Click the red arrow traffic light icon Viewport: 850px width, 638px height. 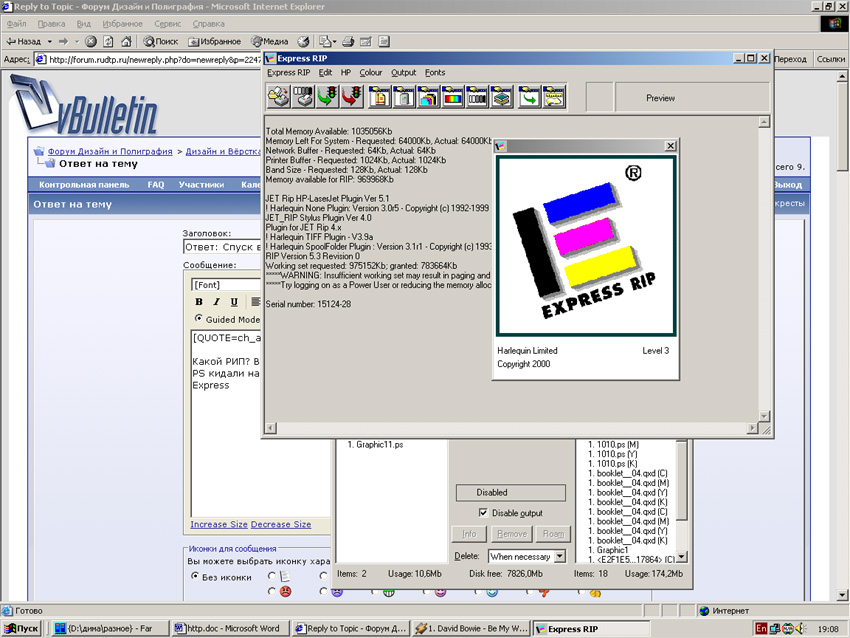pos(352,96)
